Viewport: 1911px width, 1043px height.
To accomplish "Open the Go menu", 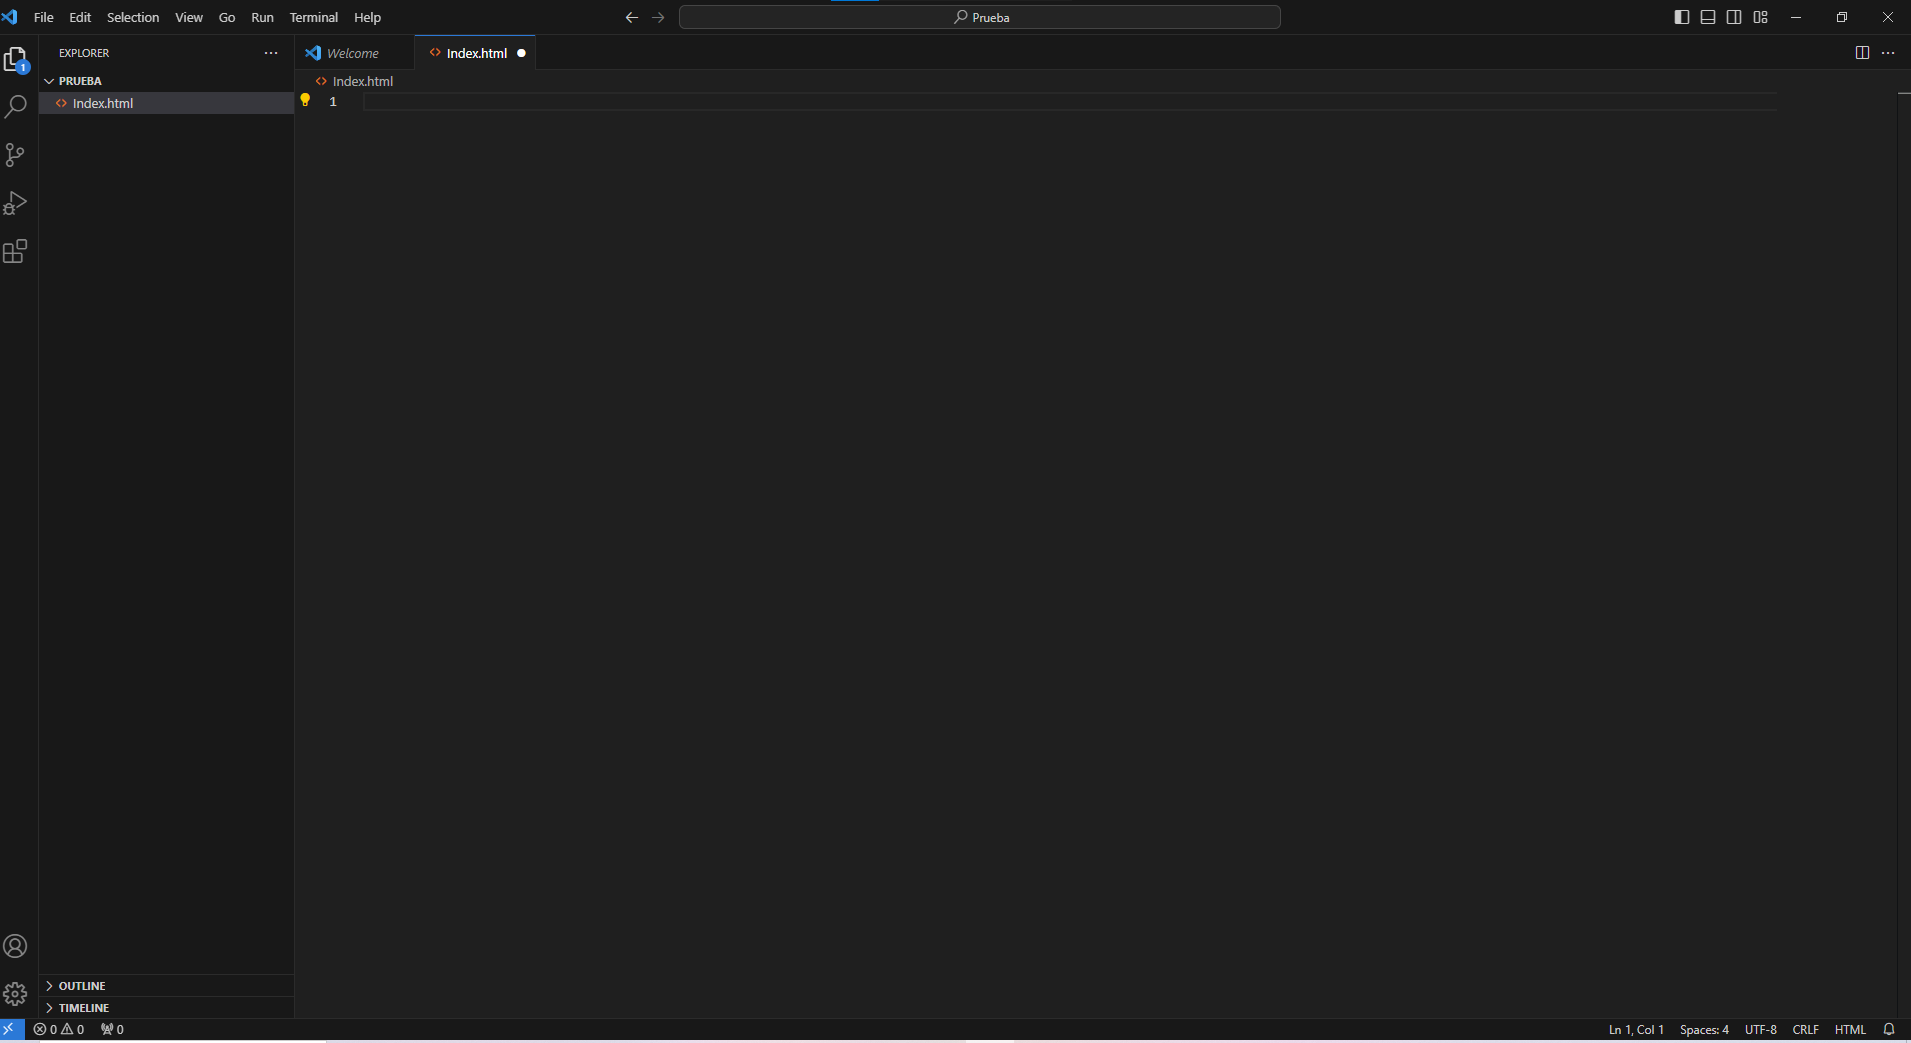I will click(x=227, y=17).
